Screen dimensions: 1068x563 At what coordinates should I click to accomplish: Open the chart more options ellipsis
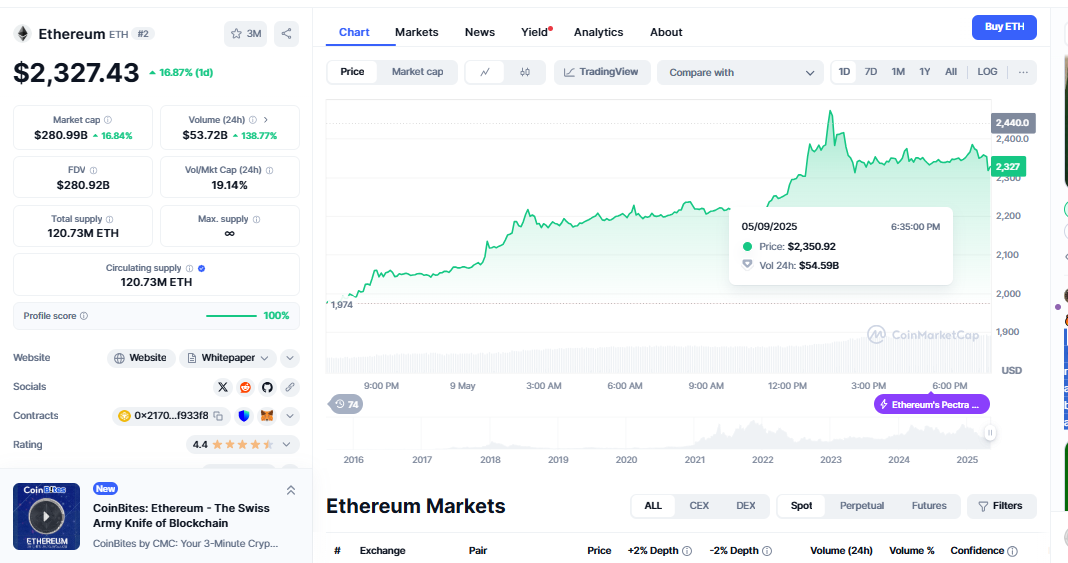tap(1023, 72)
